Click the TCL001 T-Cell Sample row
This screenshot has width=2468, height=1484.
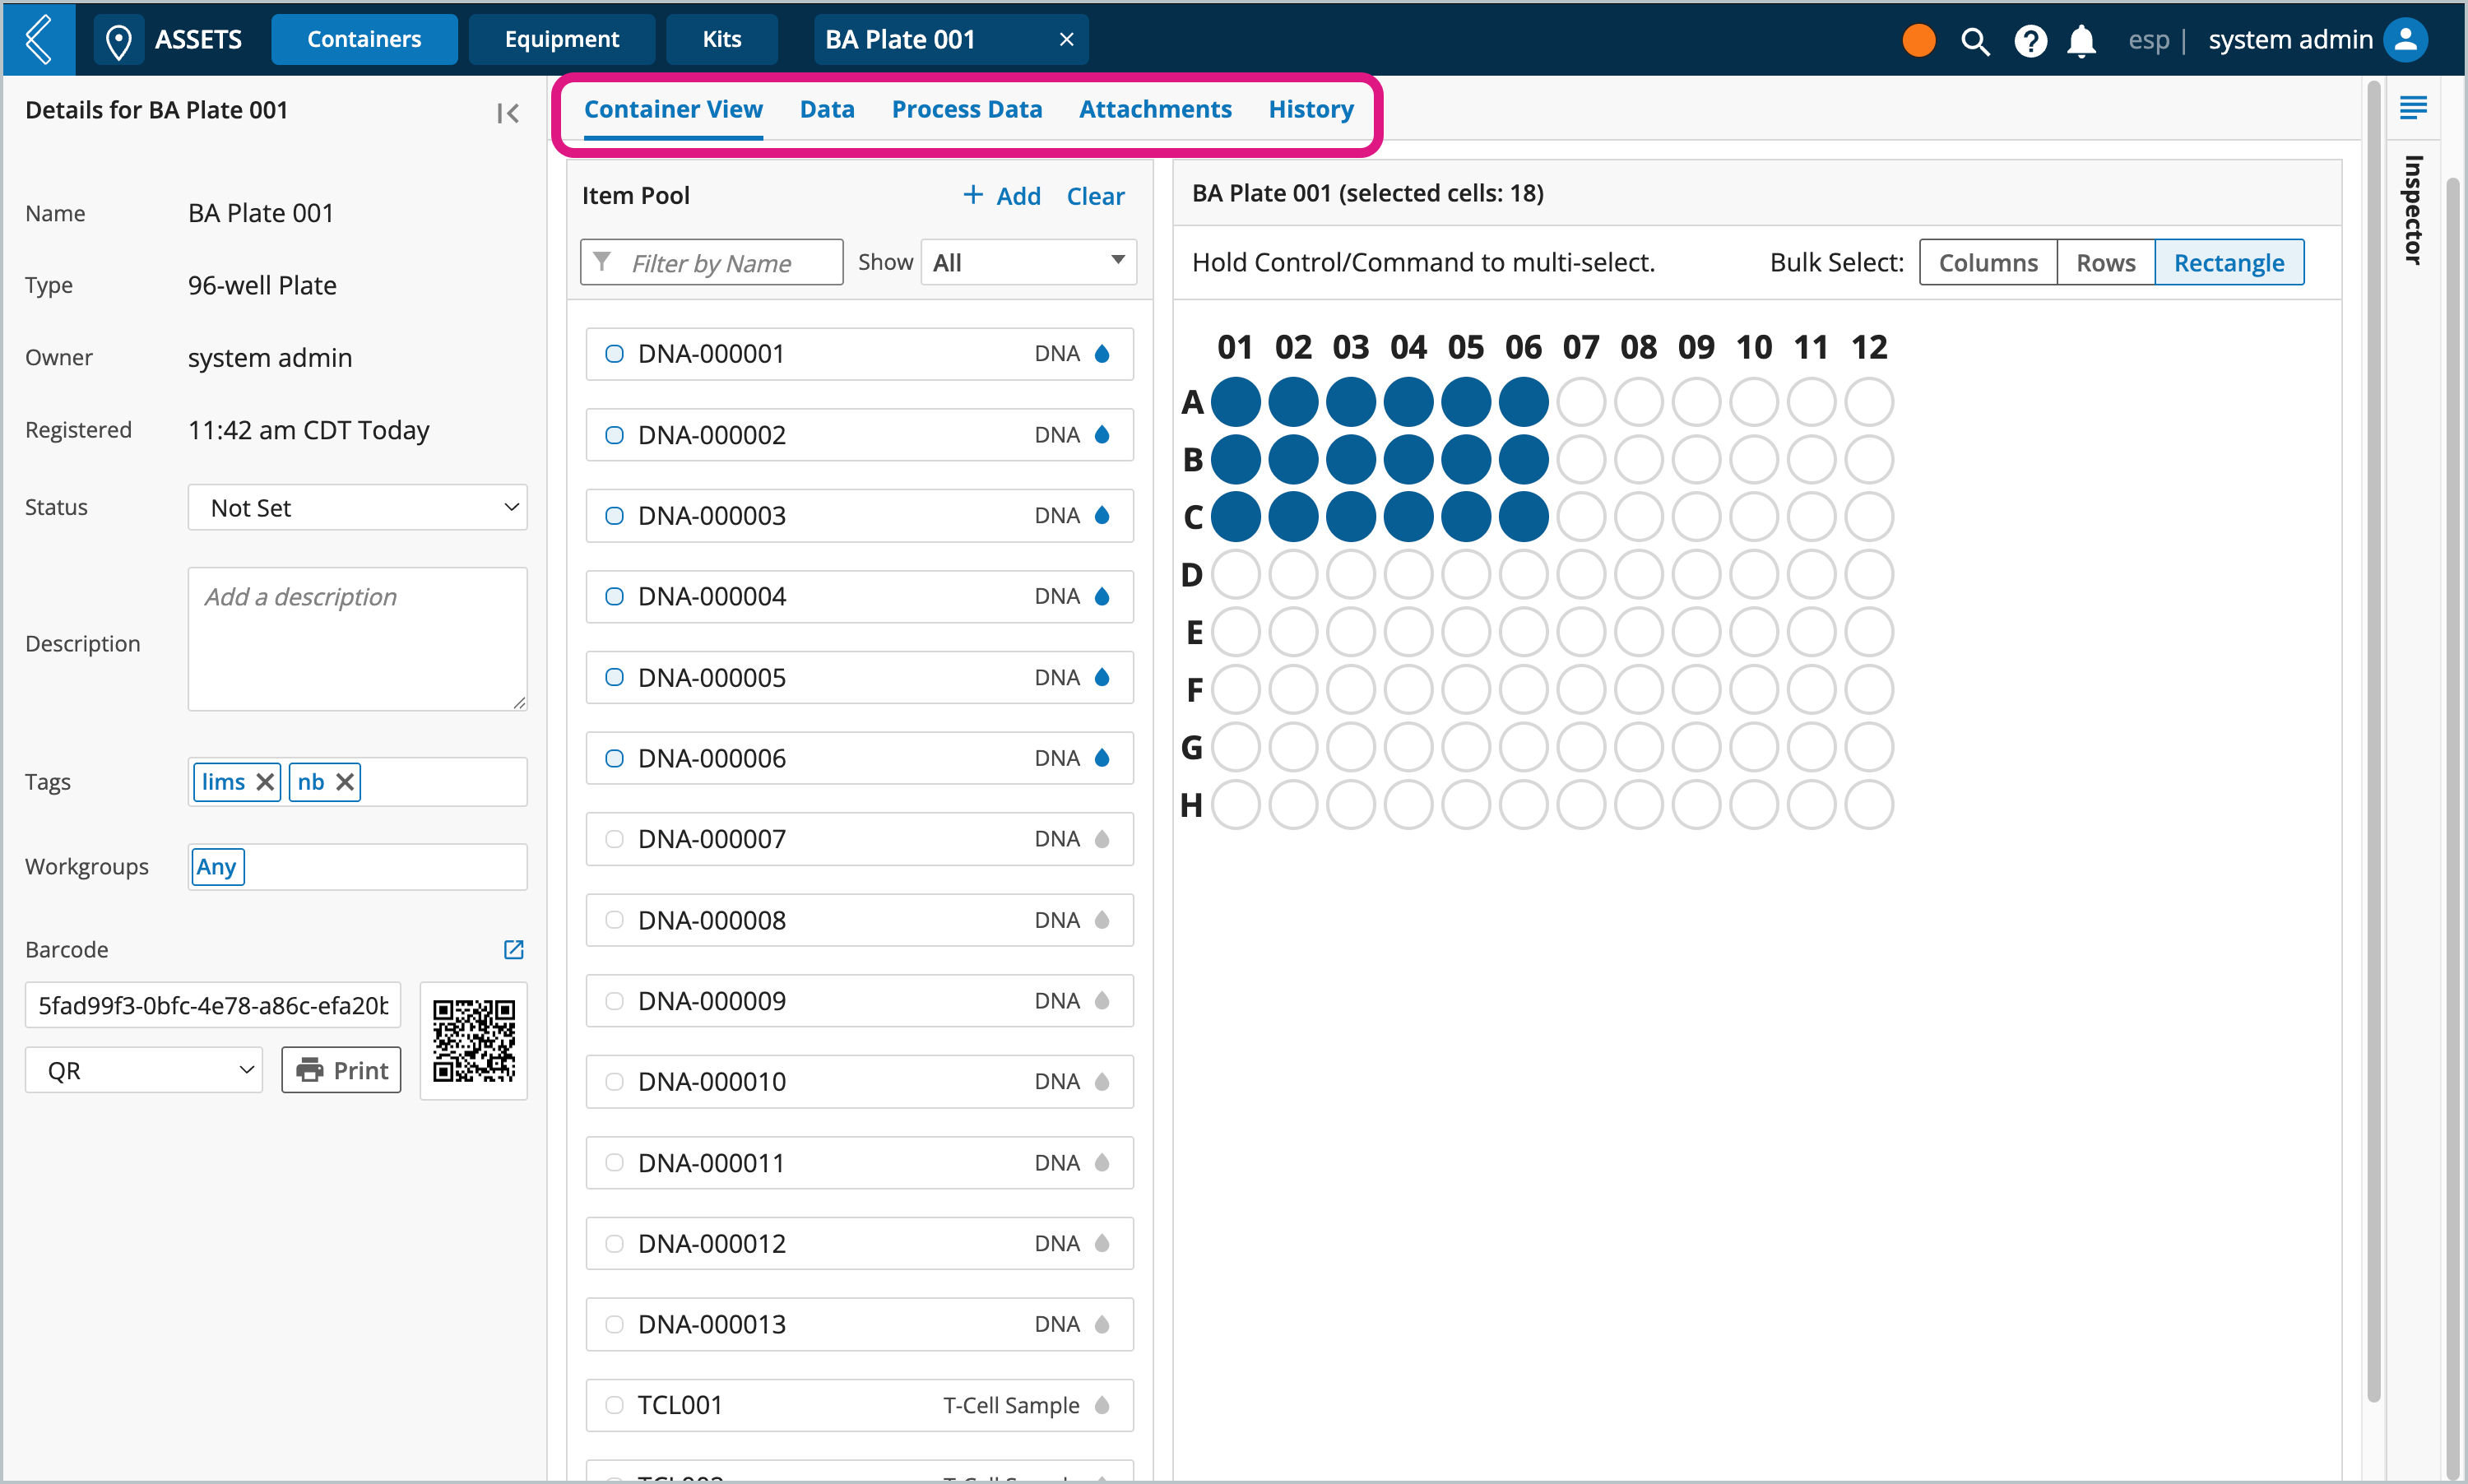click(859, 1405)
